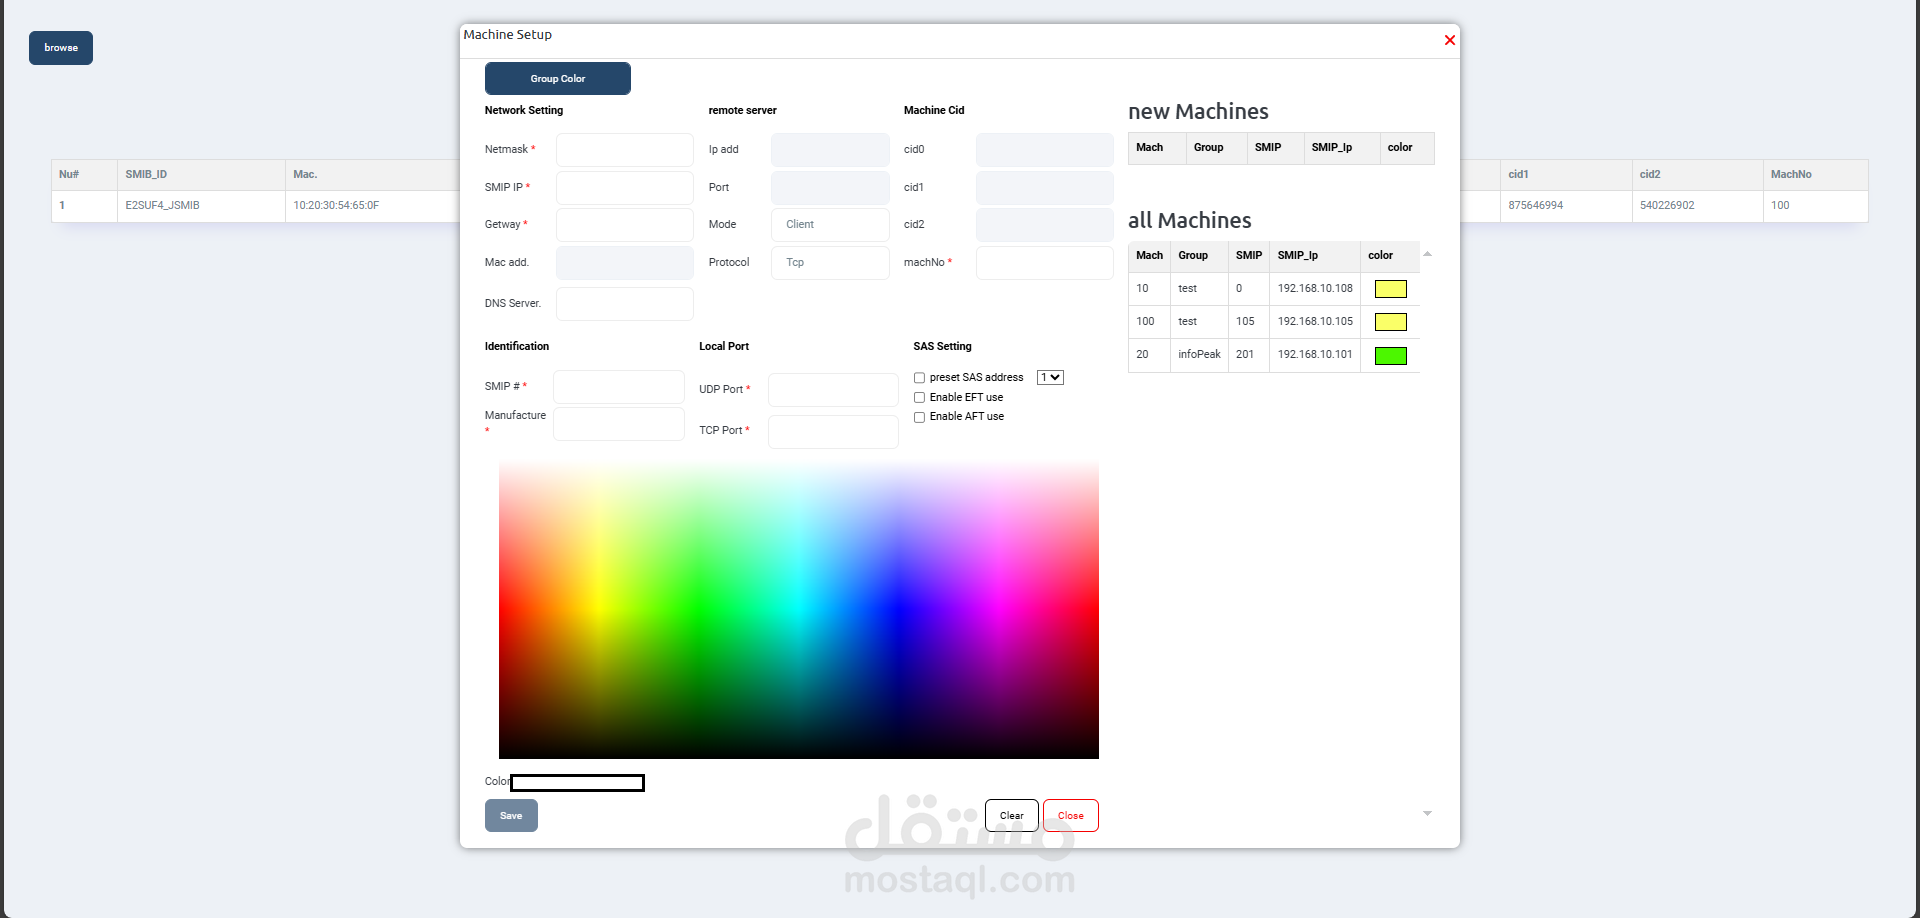Focus the TCP Port input field
This screenshot has width=1920, height=918.
[x=833, y=432]
